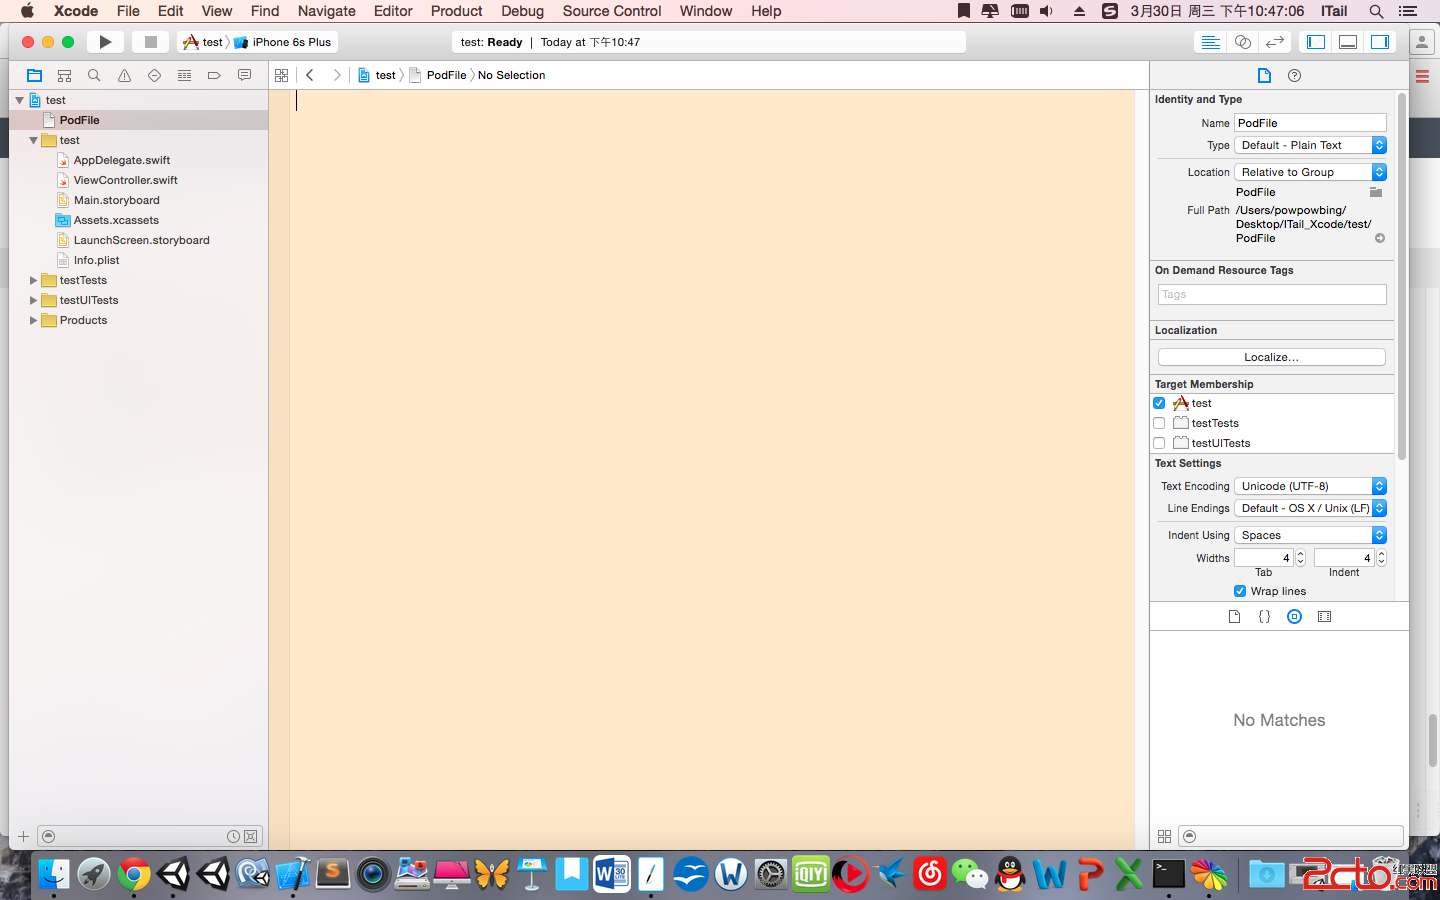Open the Indent Using dropdown
Image resolution: width=1440 pixels, height=900 pixels.
(1310, 535)
